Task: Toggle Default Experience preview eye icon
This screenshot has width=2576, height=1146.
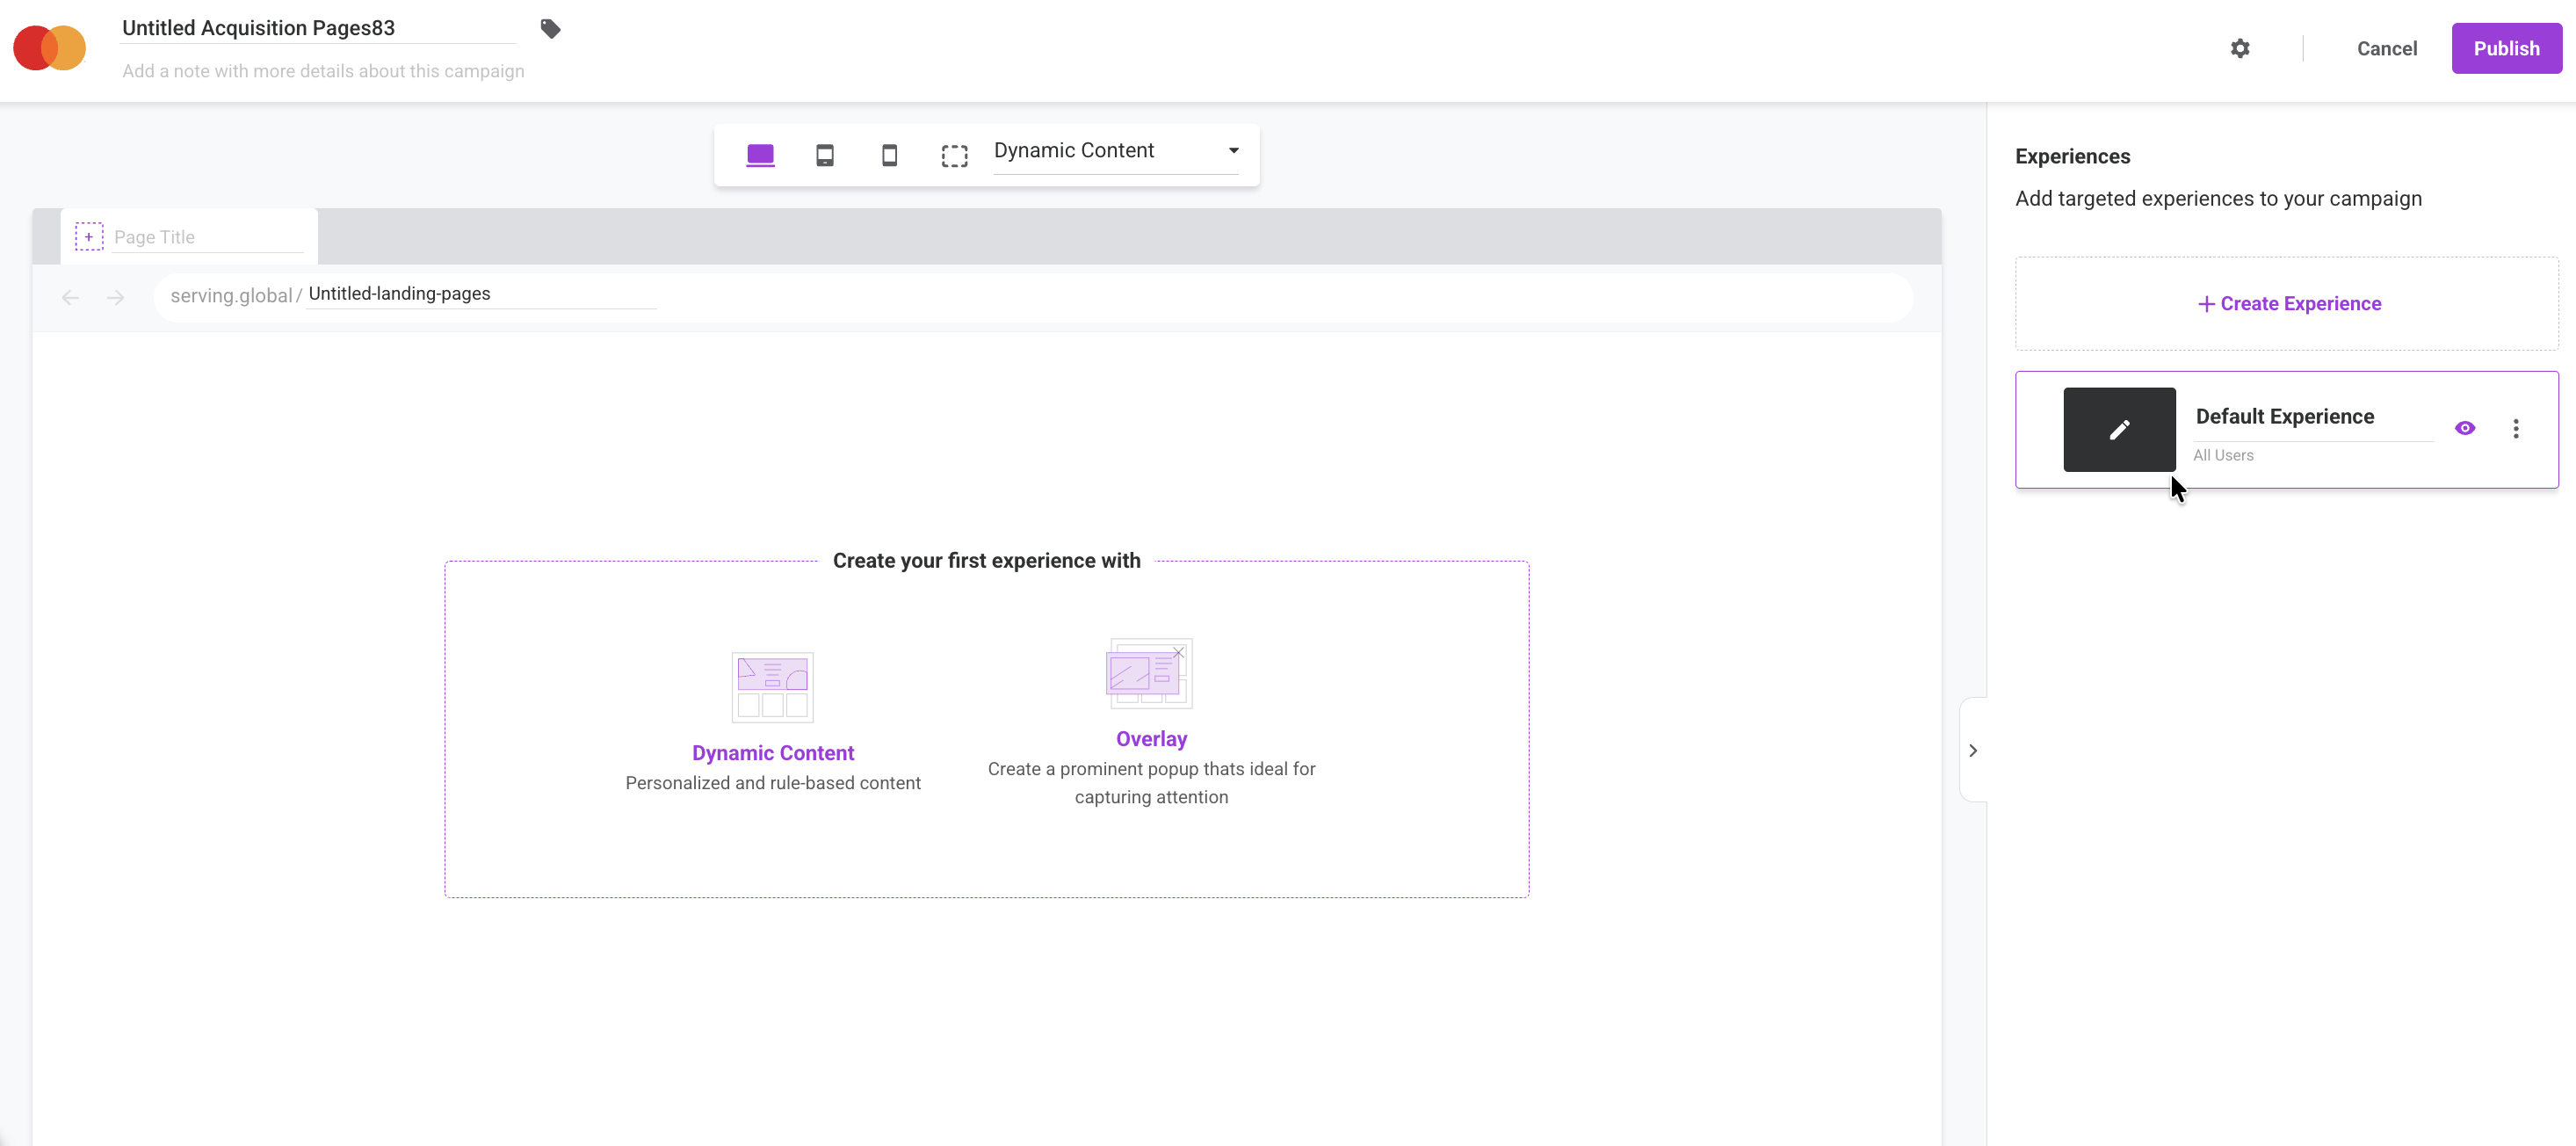Action: point(2465,428)
